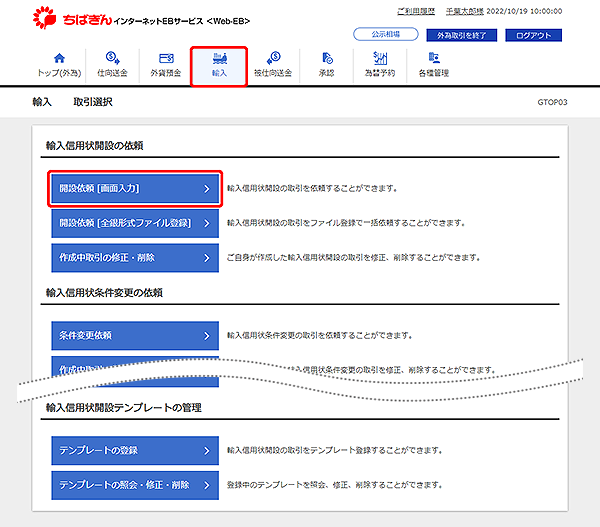Image resolution: width=600 pixels, height=527 pixels.
Task: Click the arrow on テンプレートの登録
Action: (x=207, y=450)
